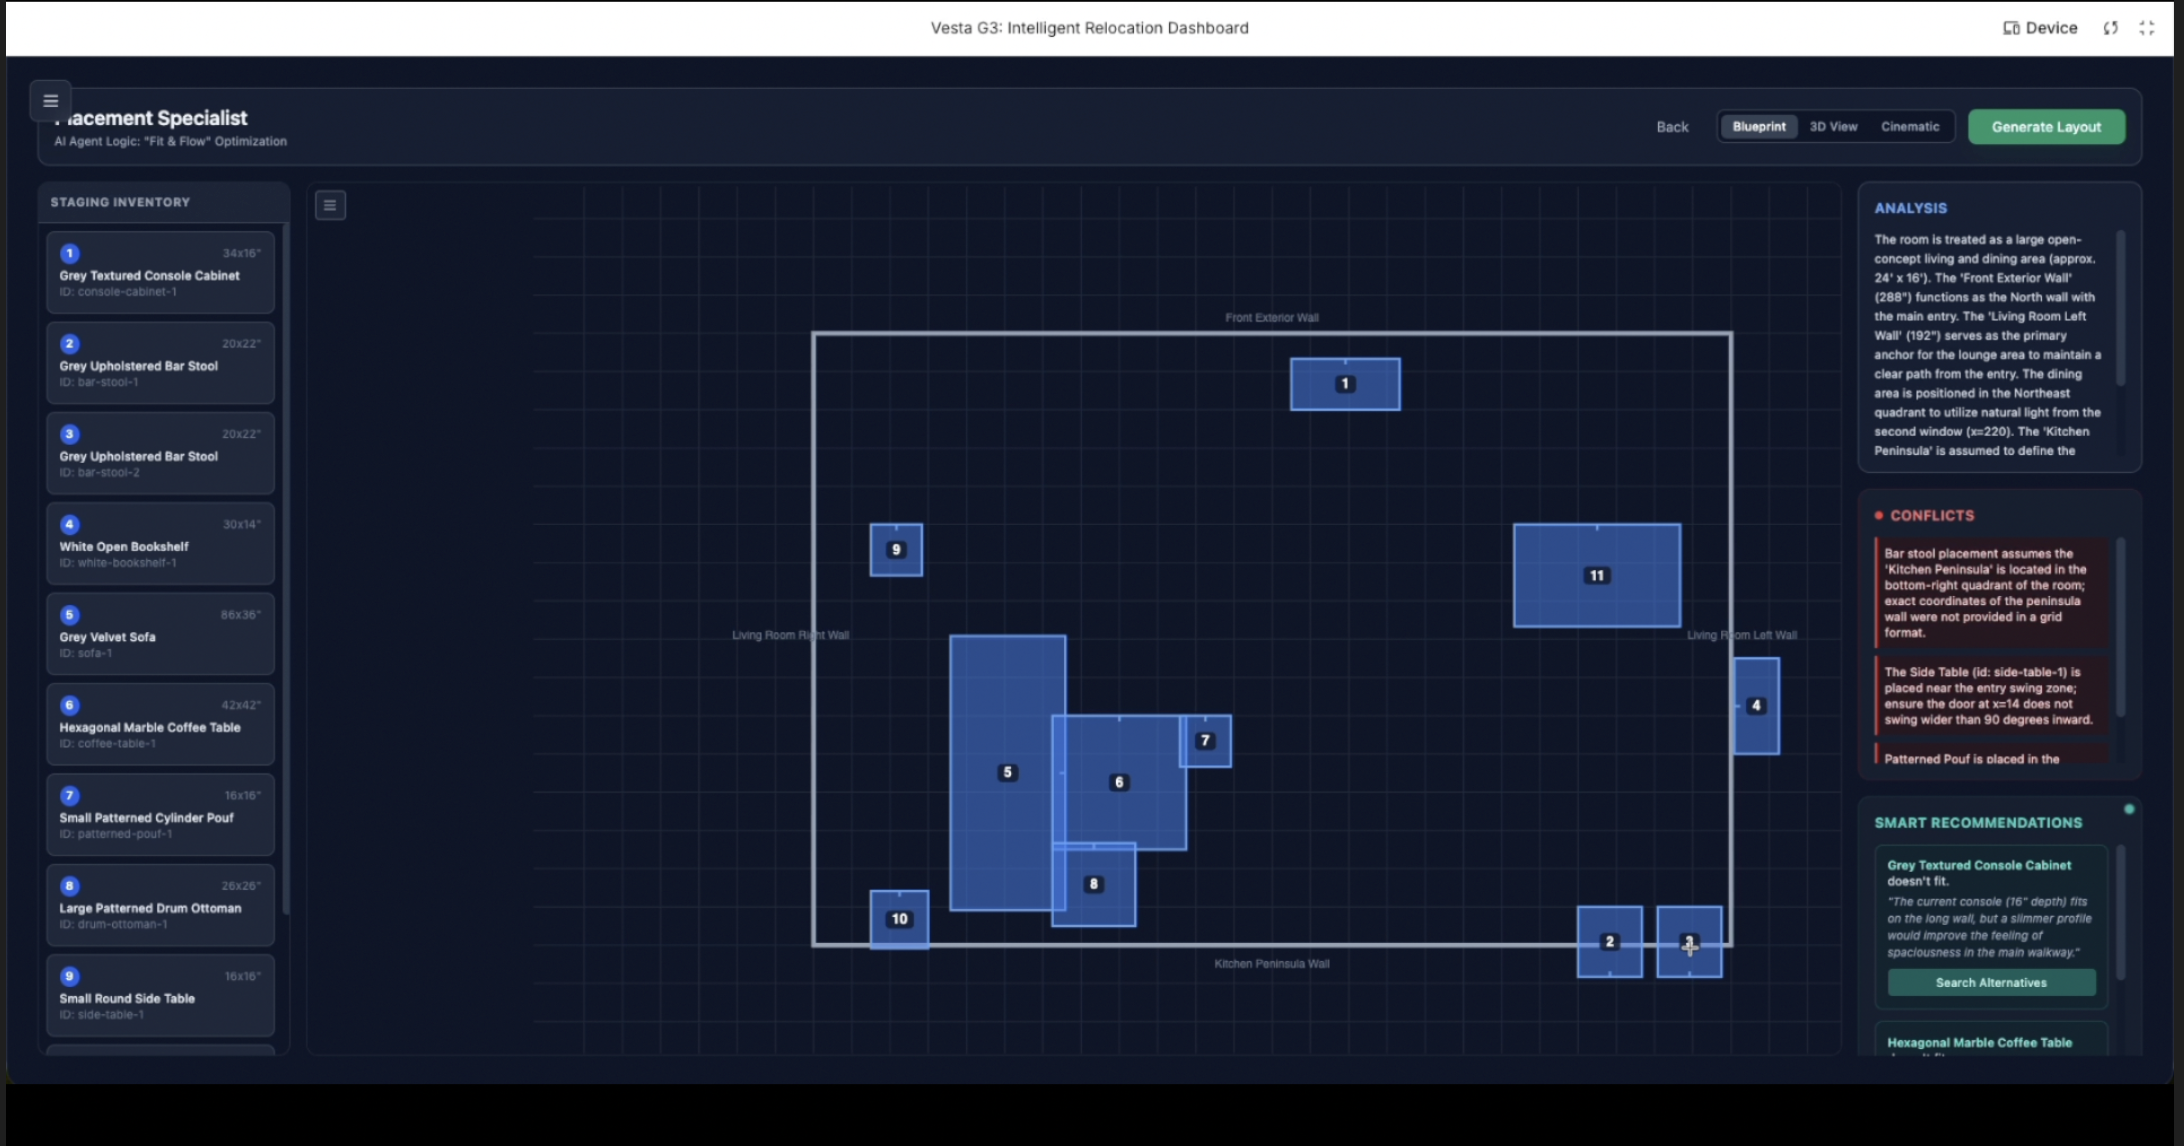Click the green status dot in recommendations

(2129, 809)
